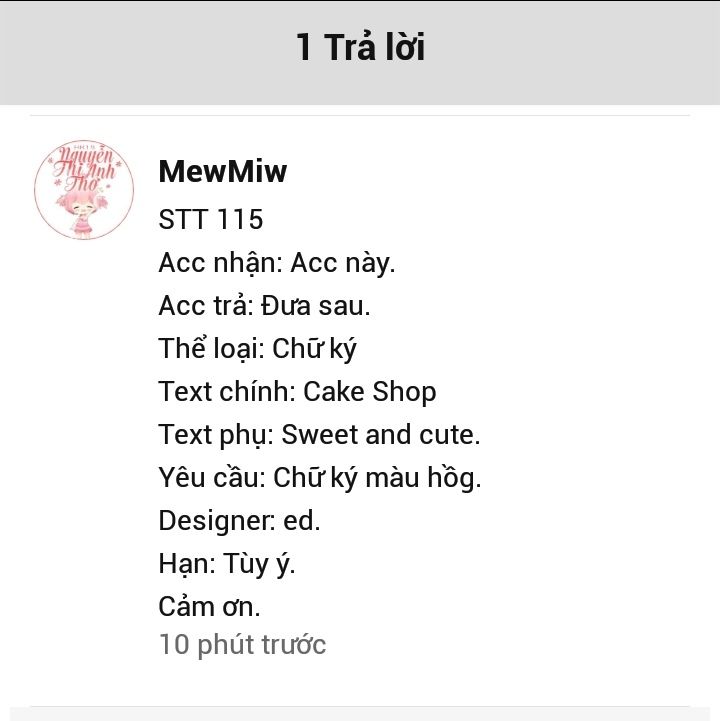The width and height of the screenshot is (720, 721).
Task: Tap the words 'Sweet and cute' in comment
Action: [x=378, y=435]
